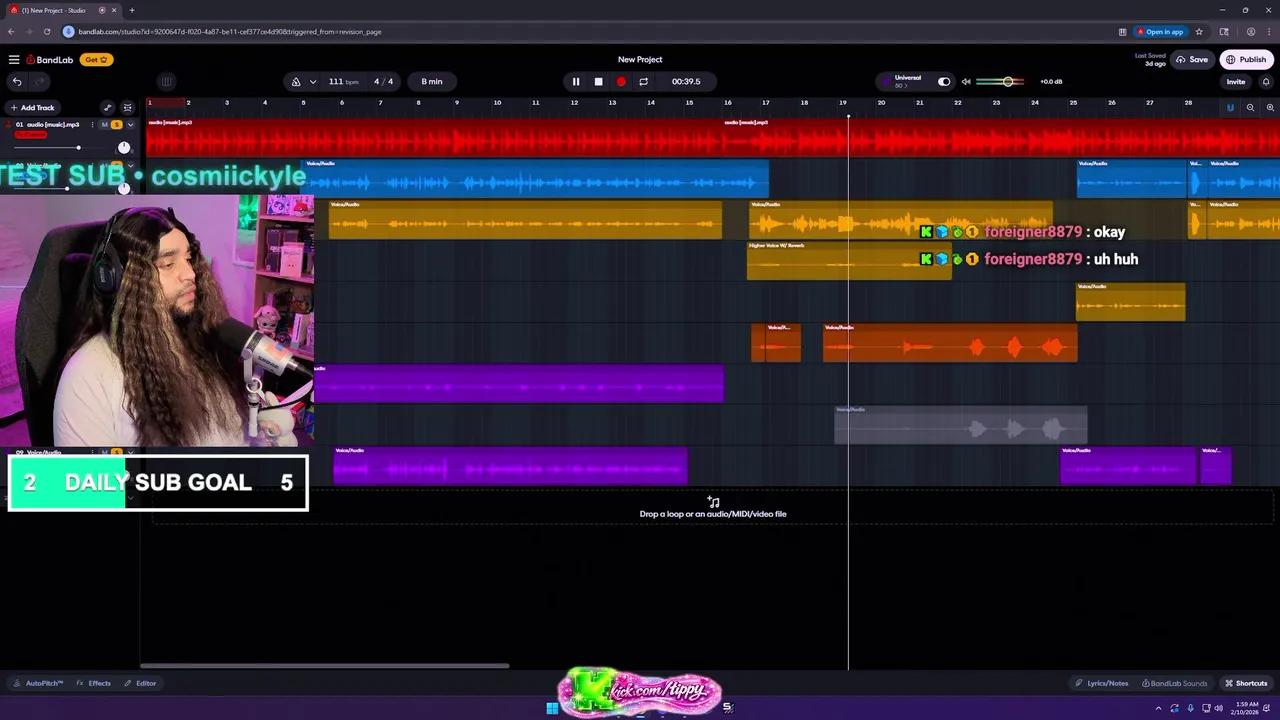1280x720 pixels.
Task: Toggle the metronome
Action: (296, 82)
